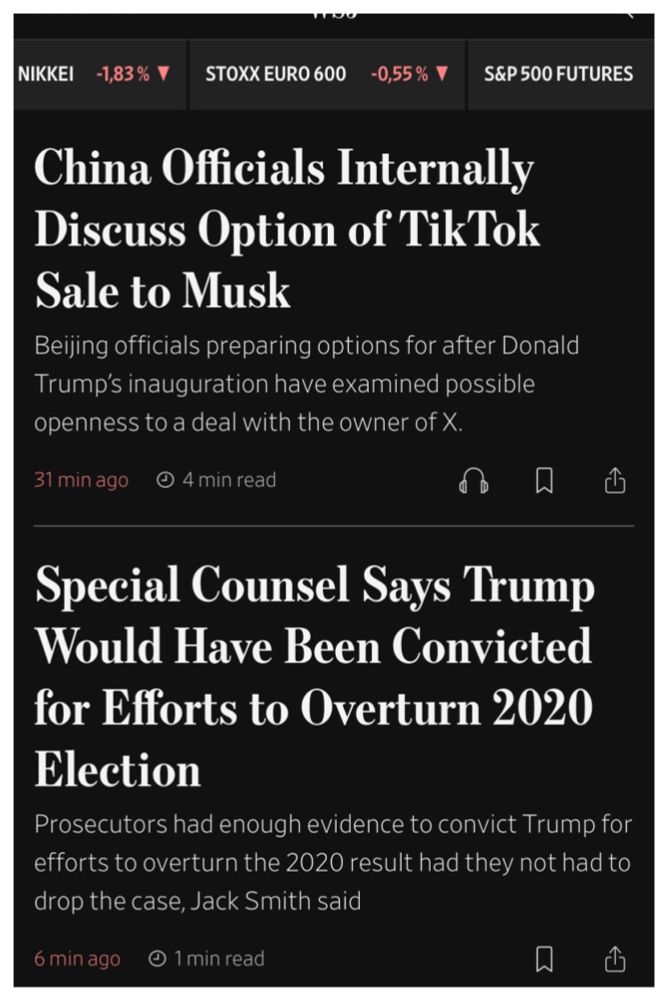Listen to the TikTok article audio
Screen dimensions: 668x1000
475,480
